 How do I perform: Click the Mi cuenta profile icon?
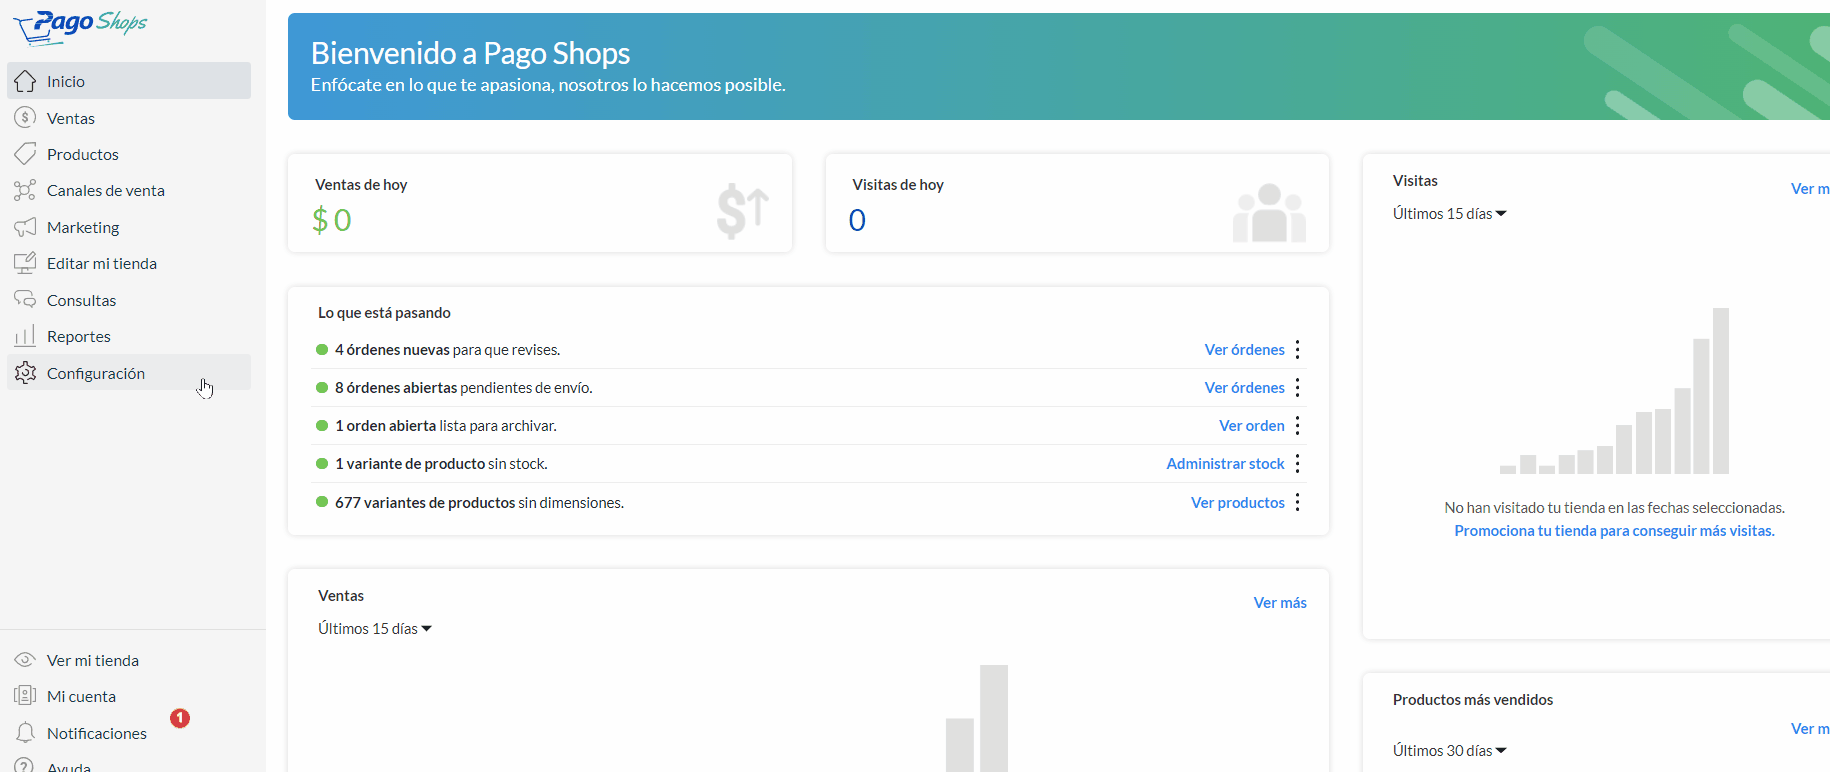tap(25, 696)
